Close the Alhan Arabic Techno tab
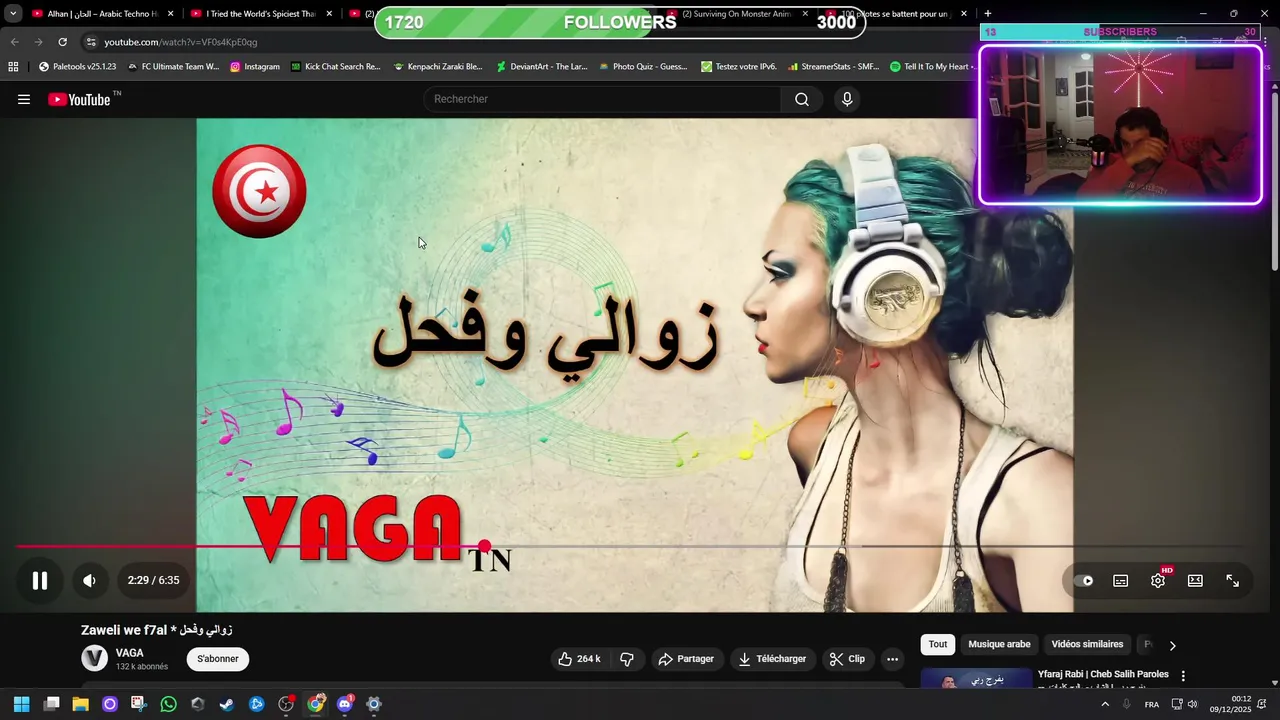The height and width of the screenshot is (720, 1280). (x=170, y=14)
